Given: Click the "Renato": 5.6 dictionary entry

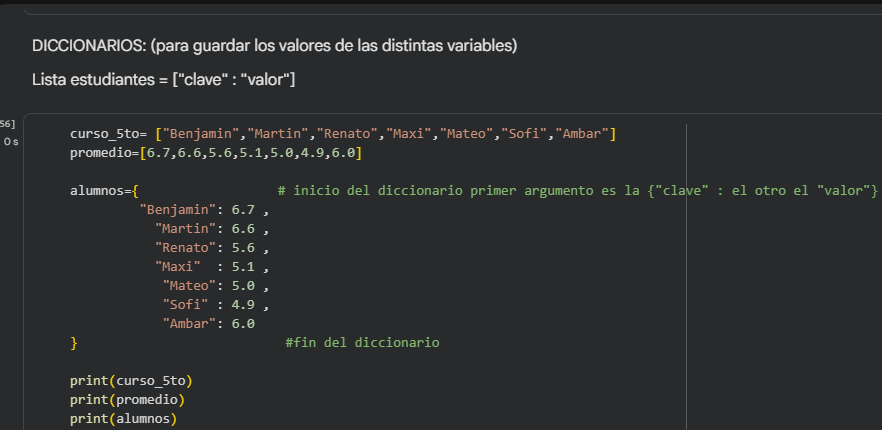Looking at the screenshot, I should point(212,248).
